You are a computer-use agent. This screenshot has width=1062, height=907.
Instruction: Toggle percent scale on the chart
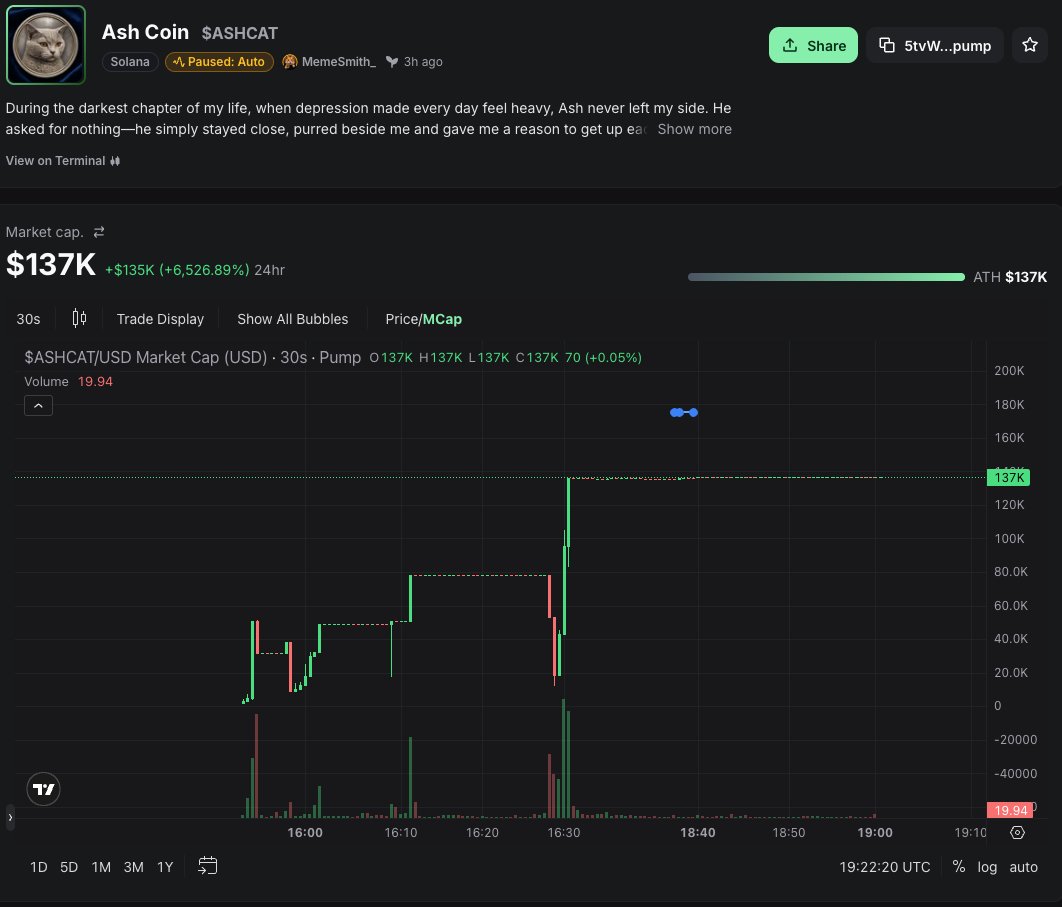point(958,866)
